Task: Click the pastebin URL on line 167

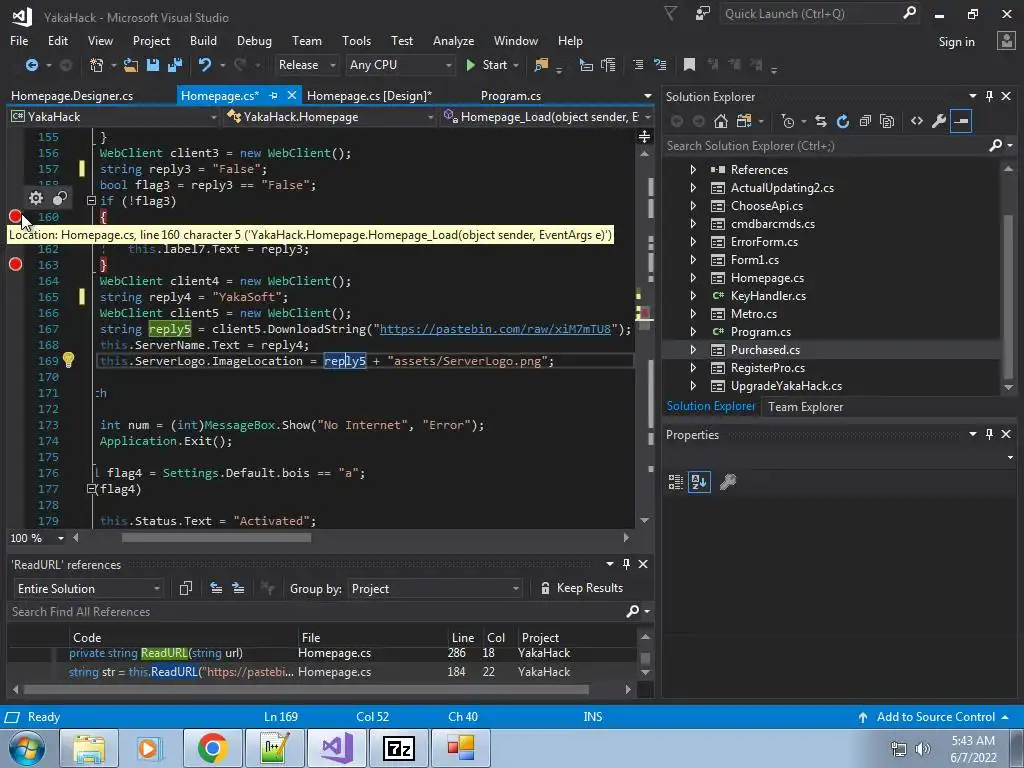Action: click(x=495, y=328)
